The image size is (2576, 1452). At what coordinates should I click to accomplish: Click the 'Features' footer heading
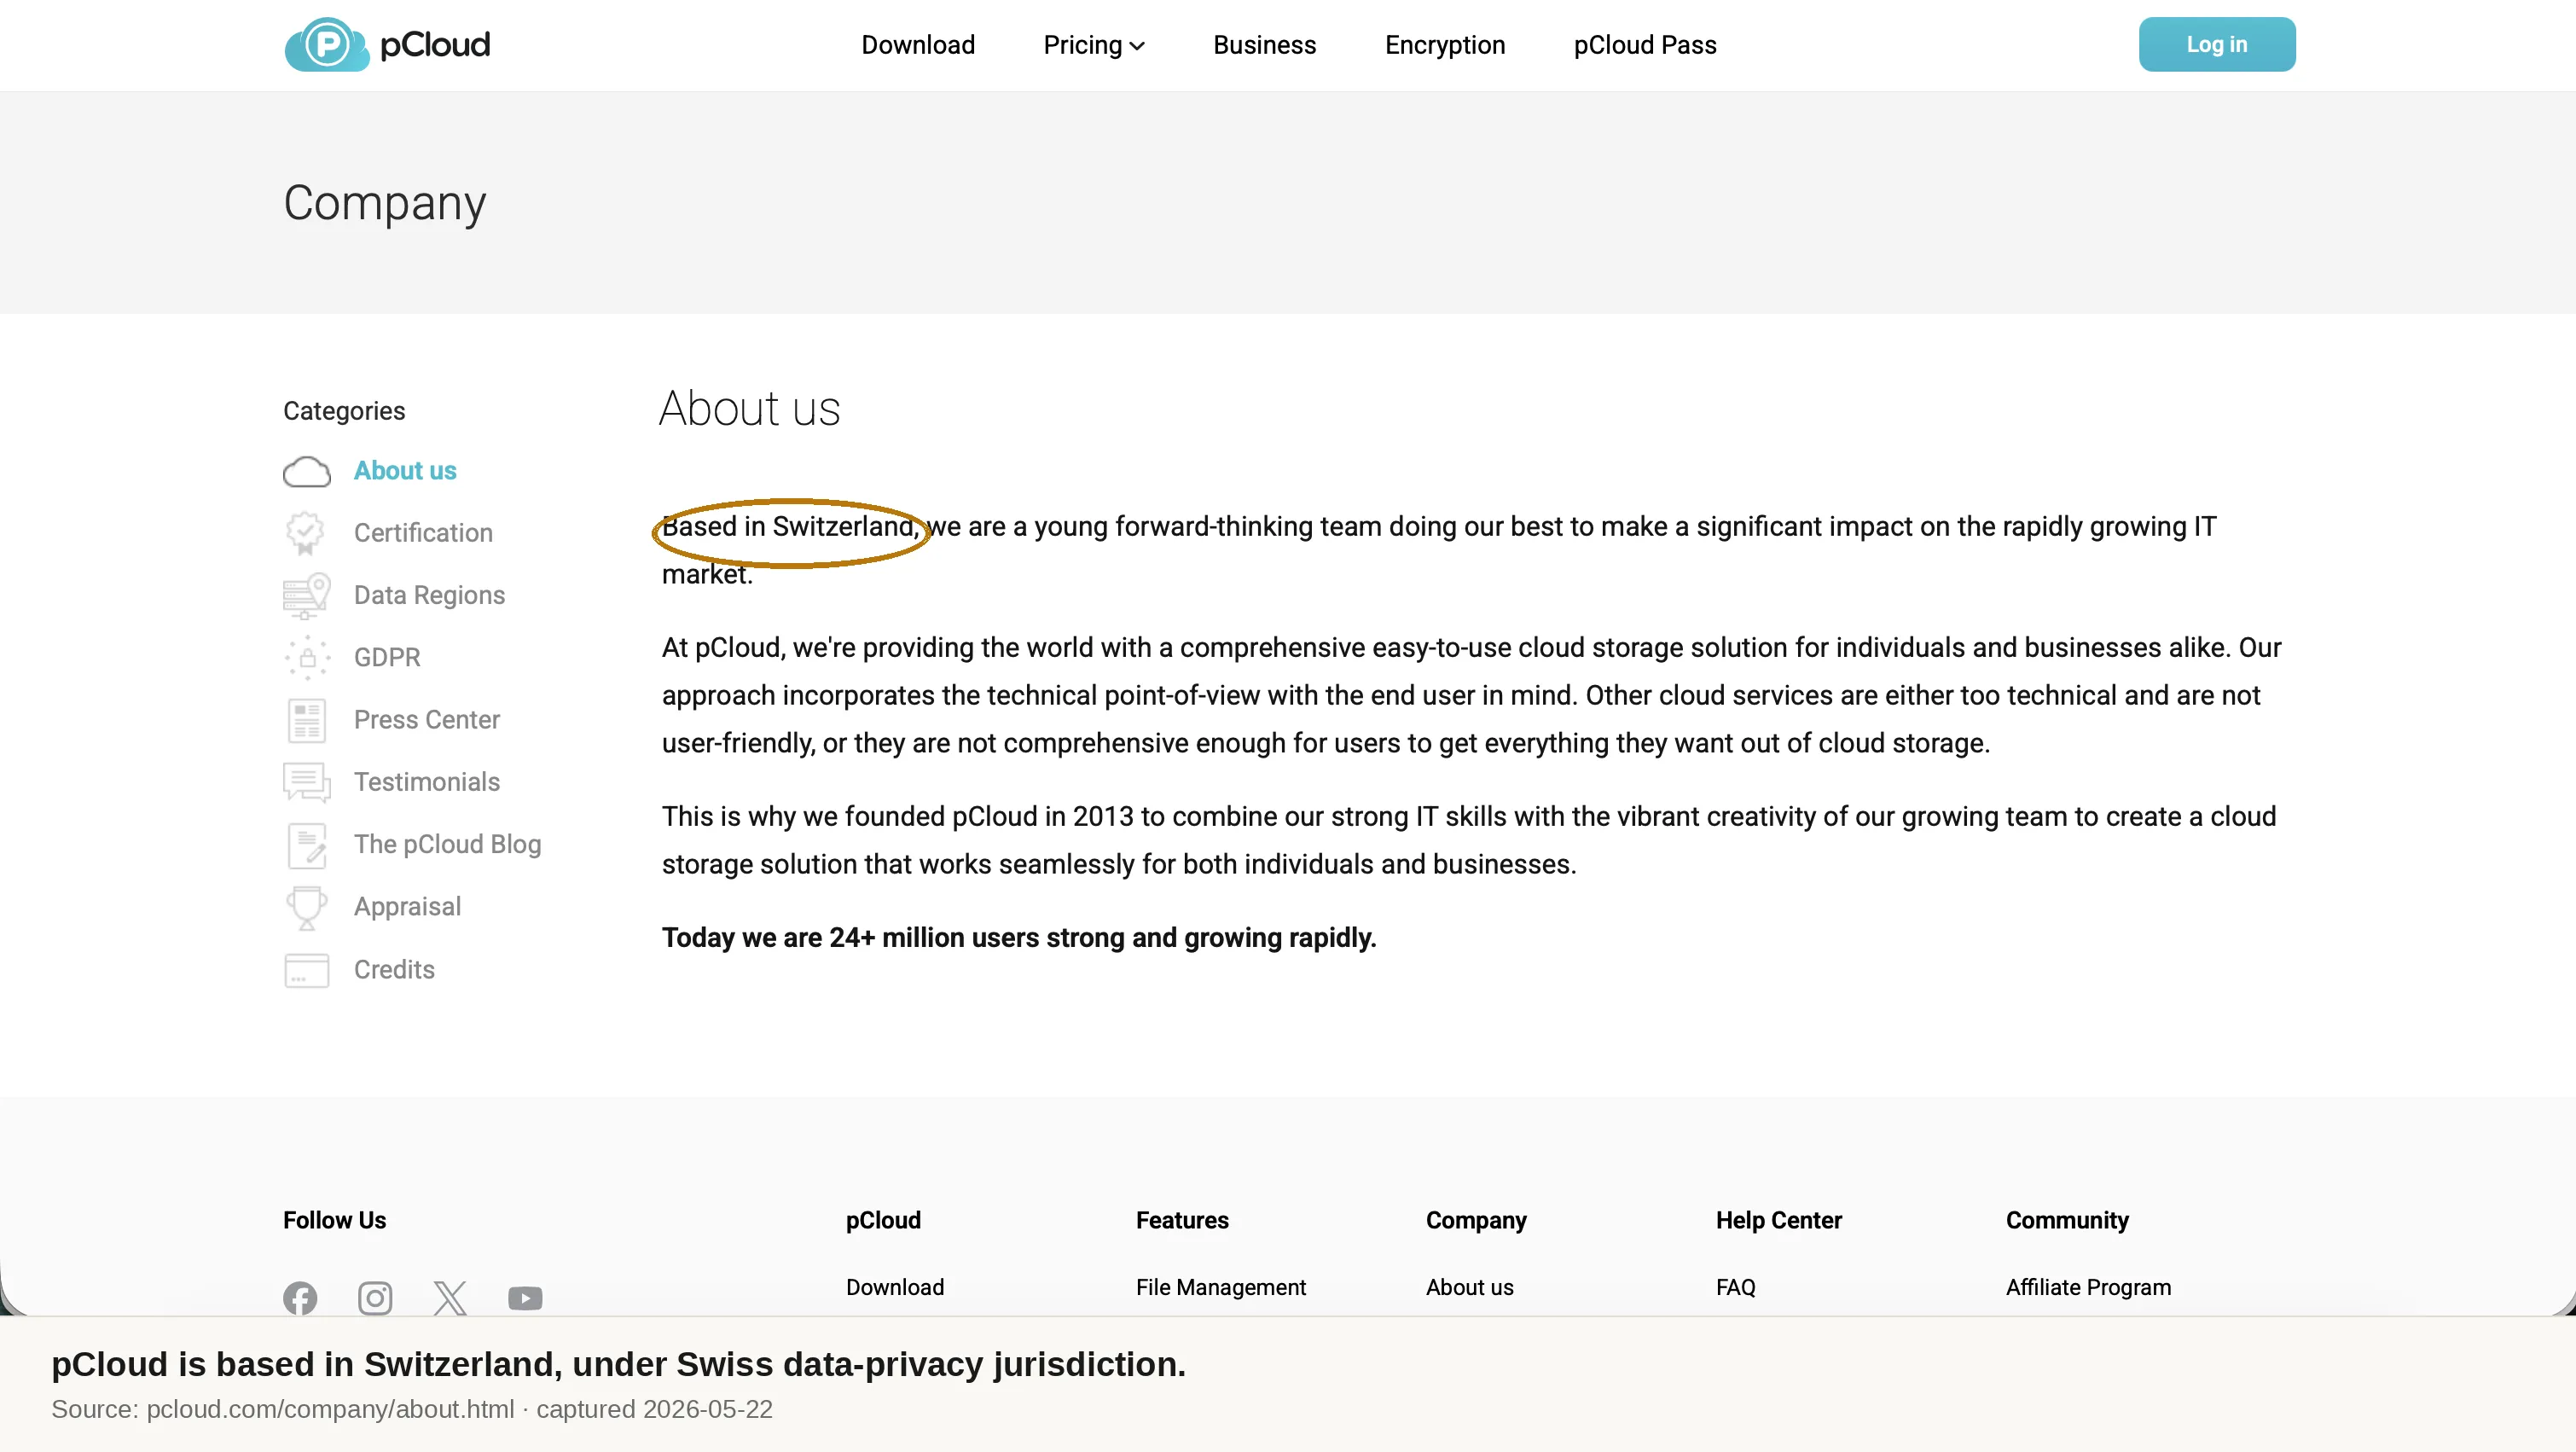pyautogui.click(x=1181, y=1220)
